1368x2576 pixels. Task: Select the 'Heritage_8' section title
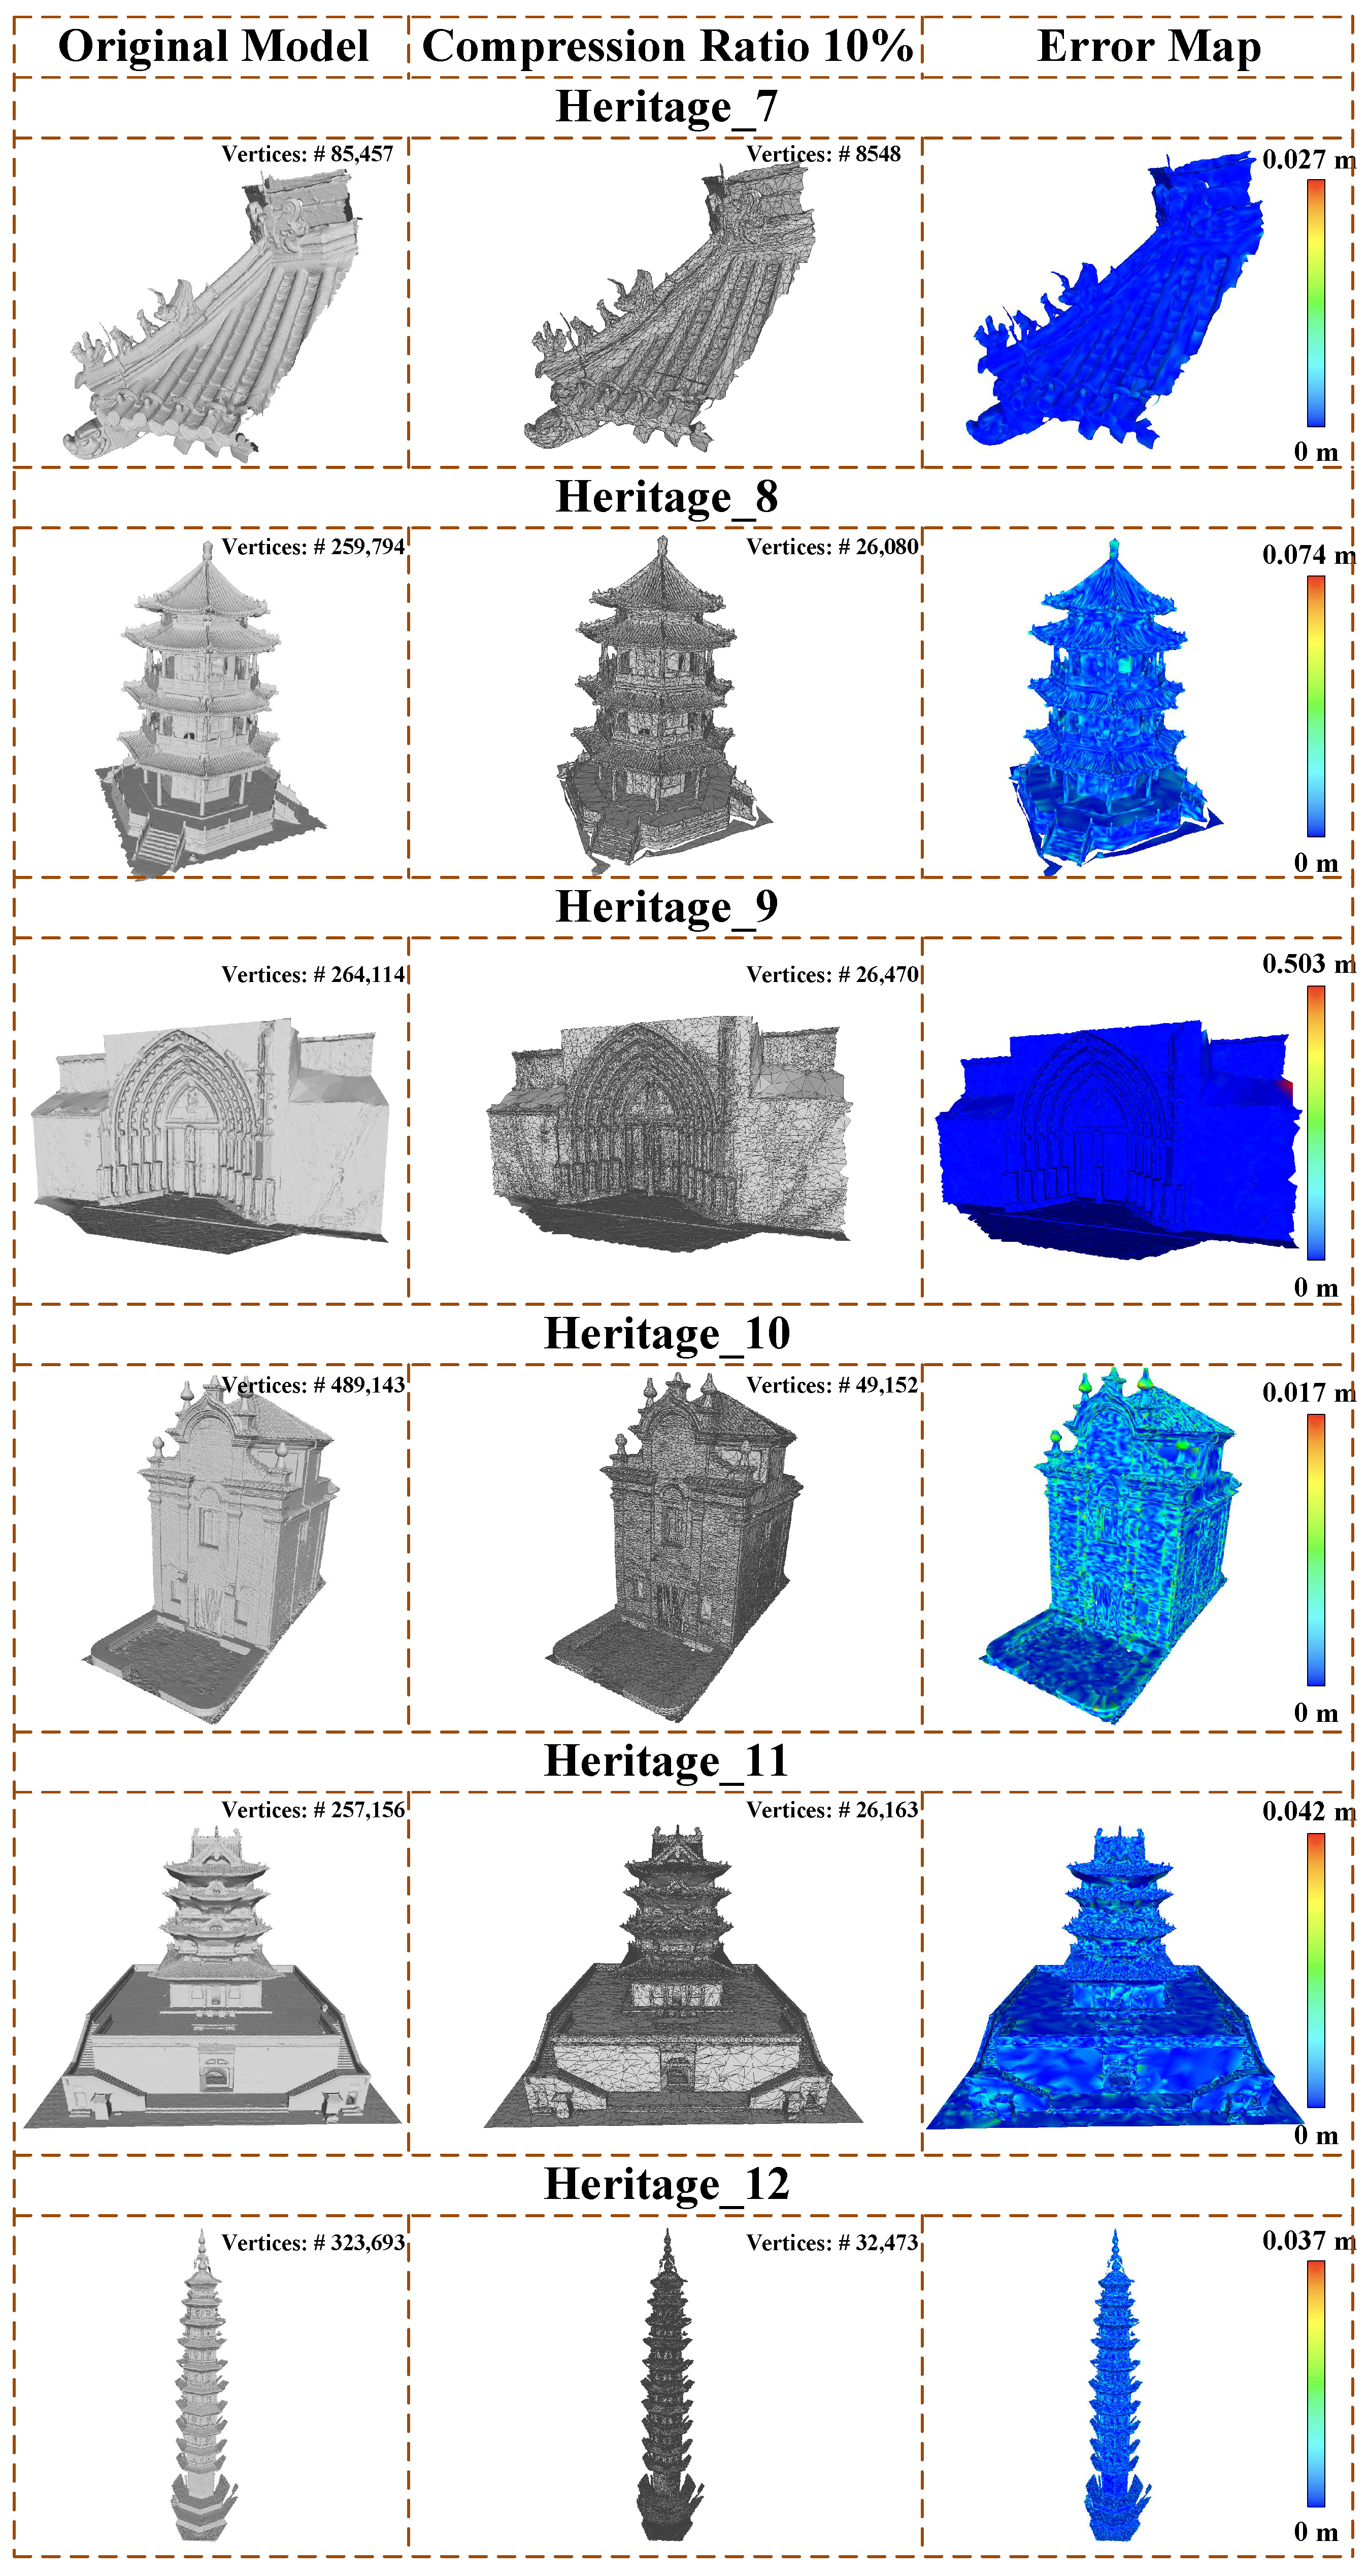pos(667,497)
